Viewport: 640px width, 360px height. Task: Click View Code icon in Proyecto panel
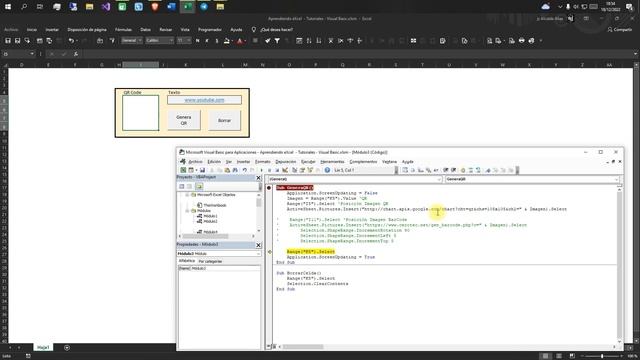182,187
